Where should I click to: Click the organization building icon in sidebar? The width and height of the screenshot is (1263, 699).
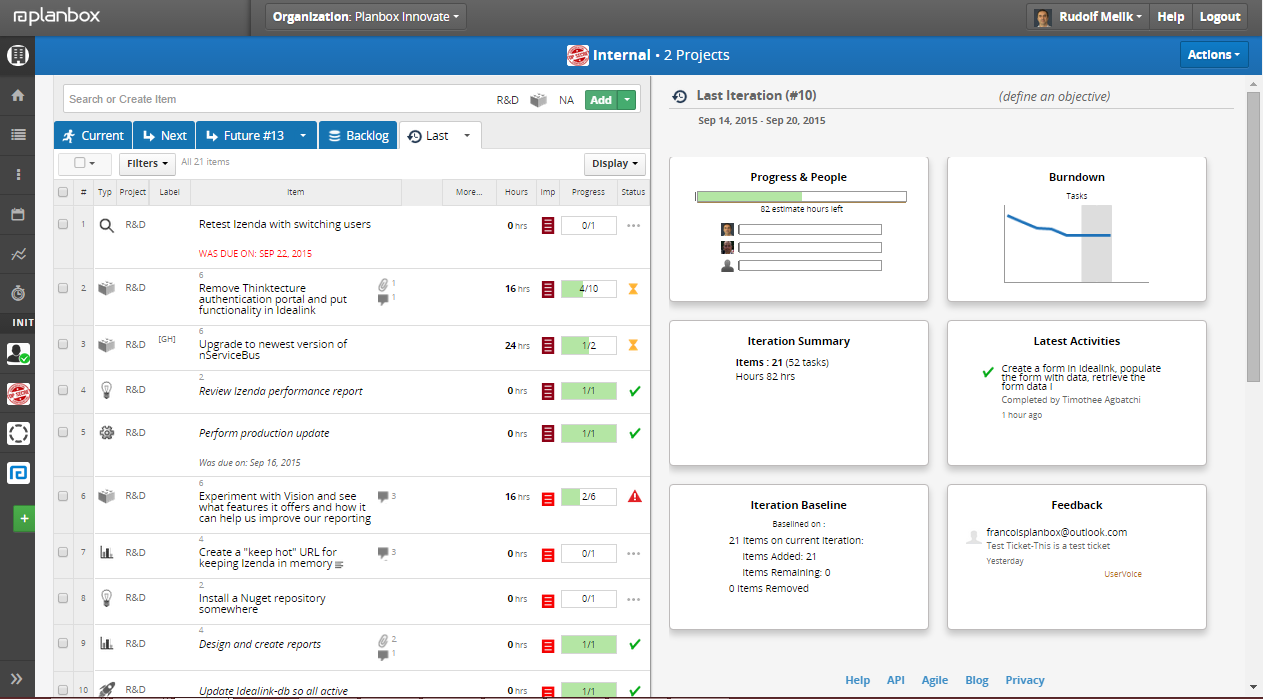[17, 55]
